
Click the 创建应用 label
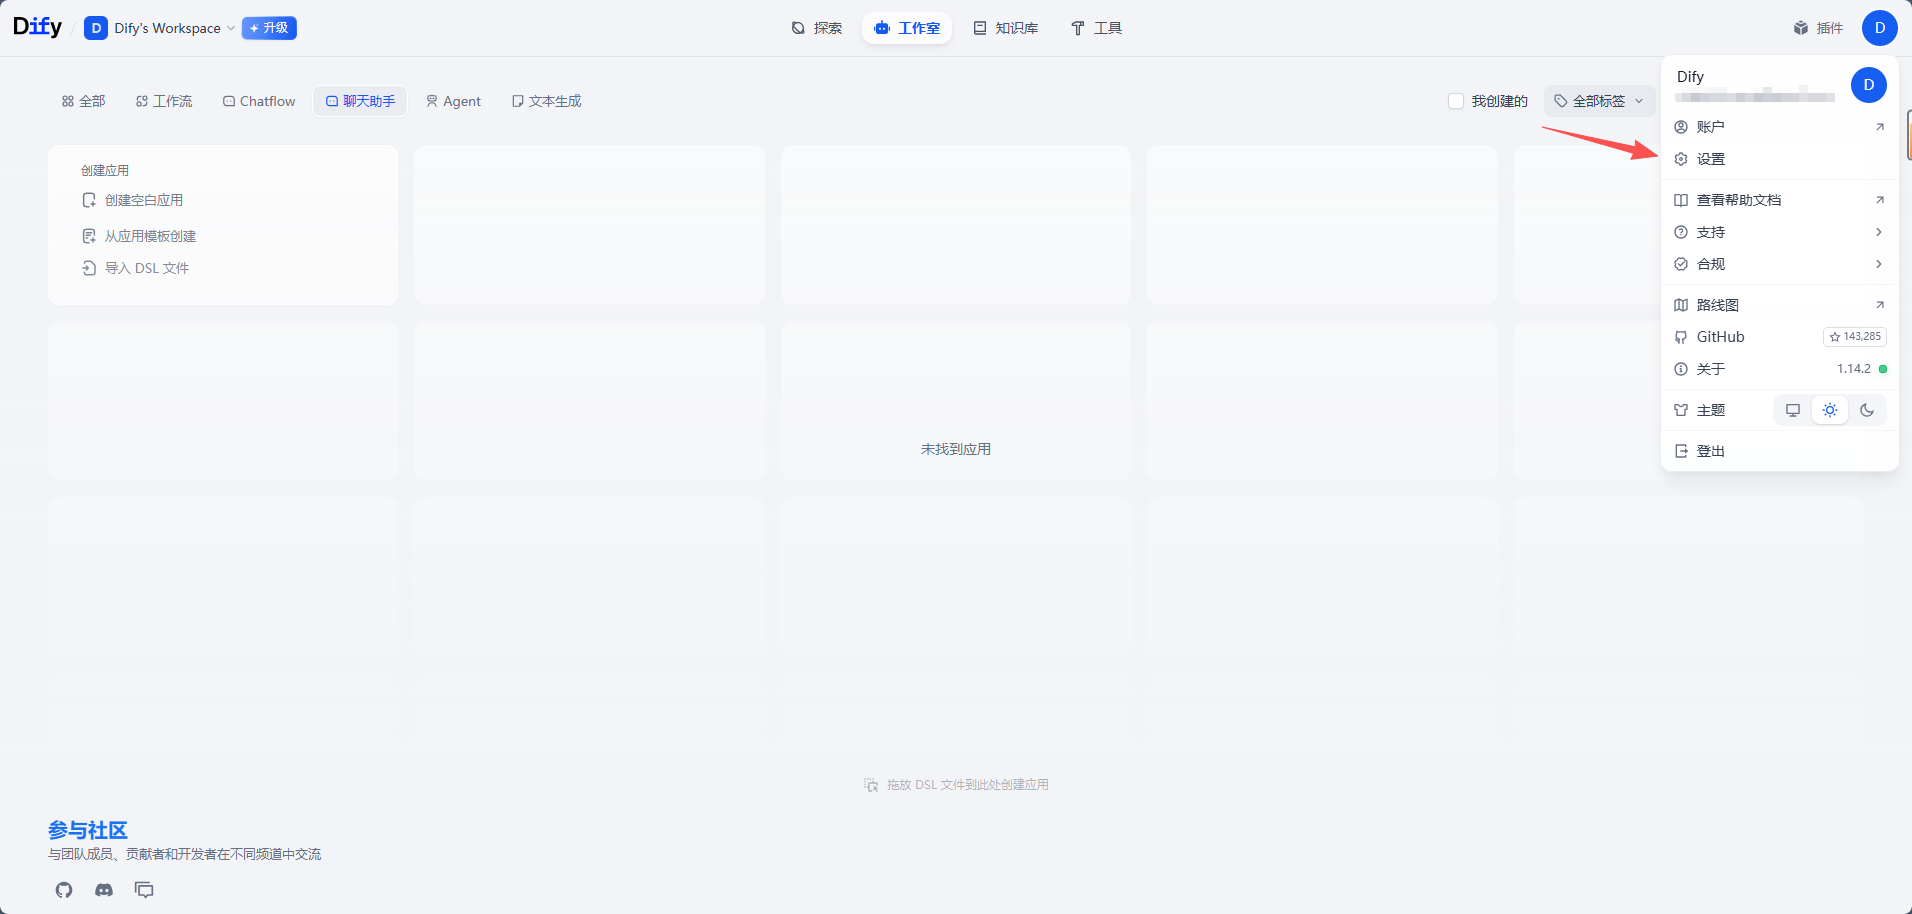pyautogui.click(x=105, y=171)
